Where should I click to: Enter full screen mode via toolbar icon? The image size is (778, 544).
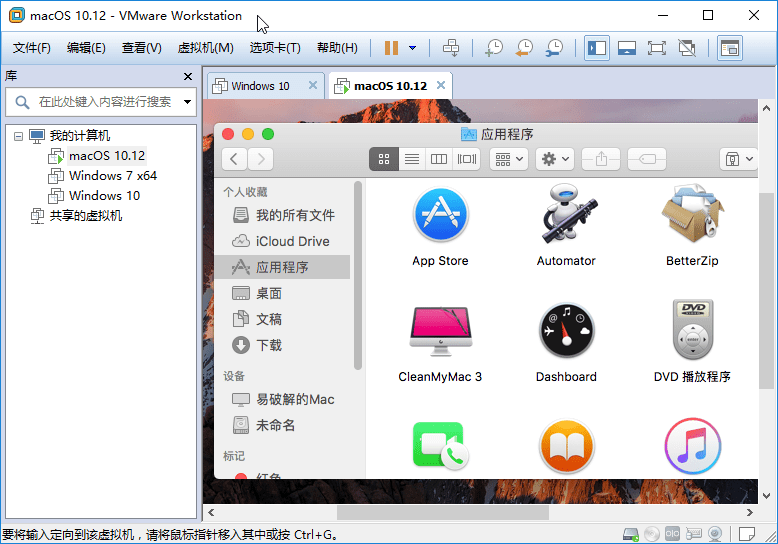click(x=656, y=48)
